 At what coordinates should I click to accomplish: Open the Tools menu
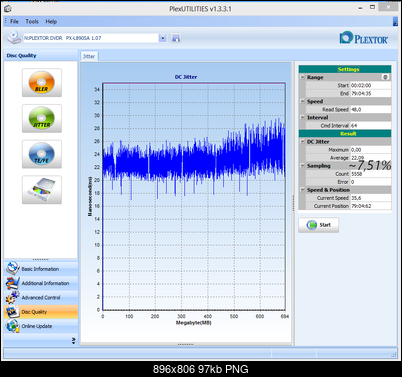coord(32,21)
